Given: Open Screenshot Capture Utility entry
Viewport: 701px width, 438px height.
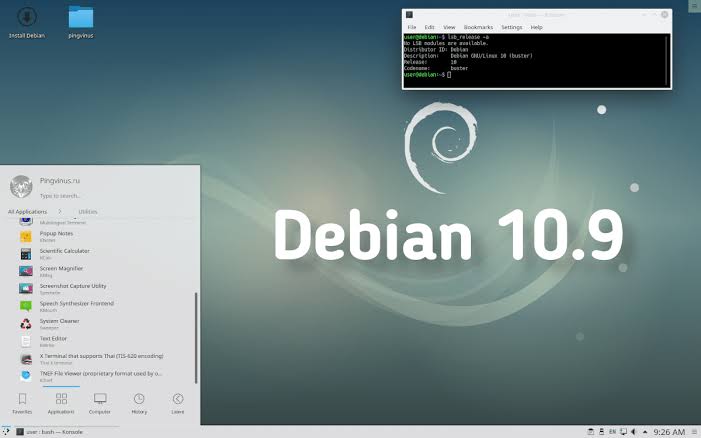Looking at the screenshot, I should (72, 286).
